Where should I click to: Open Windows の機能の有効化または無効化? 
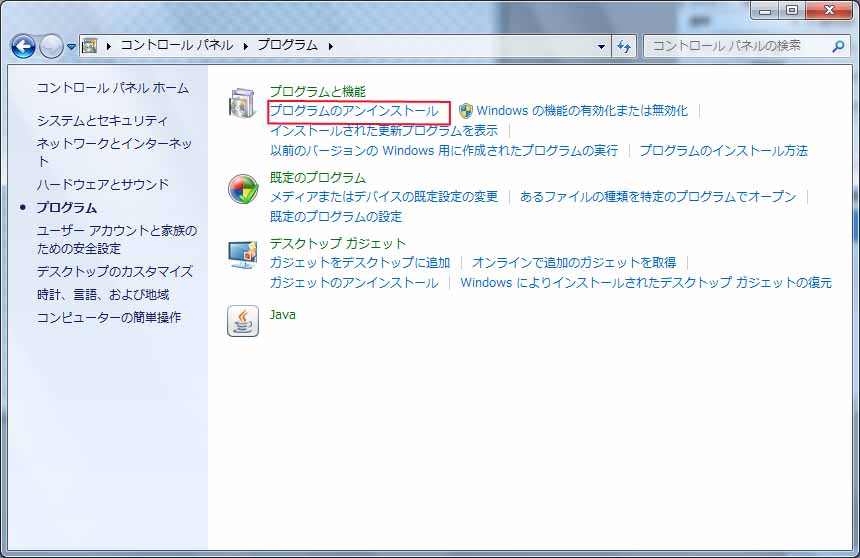click(582, 110)
